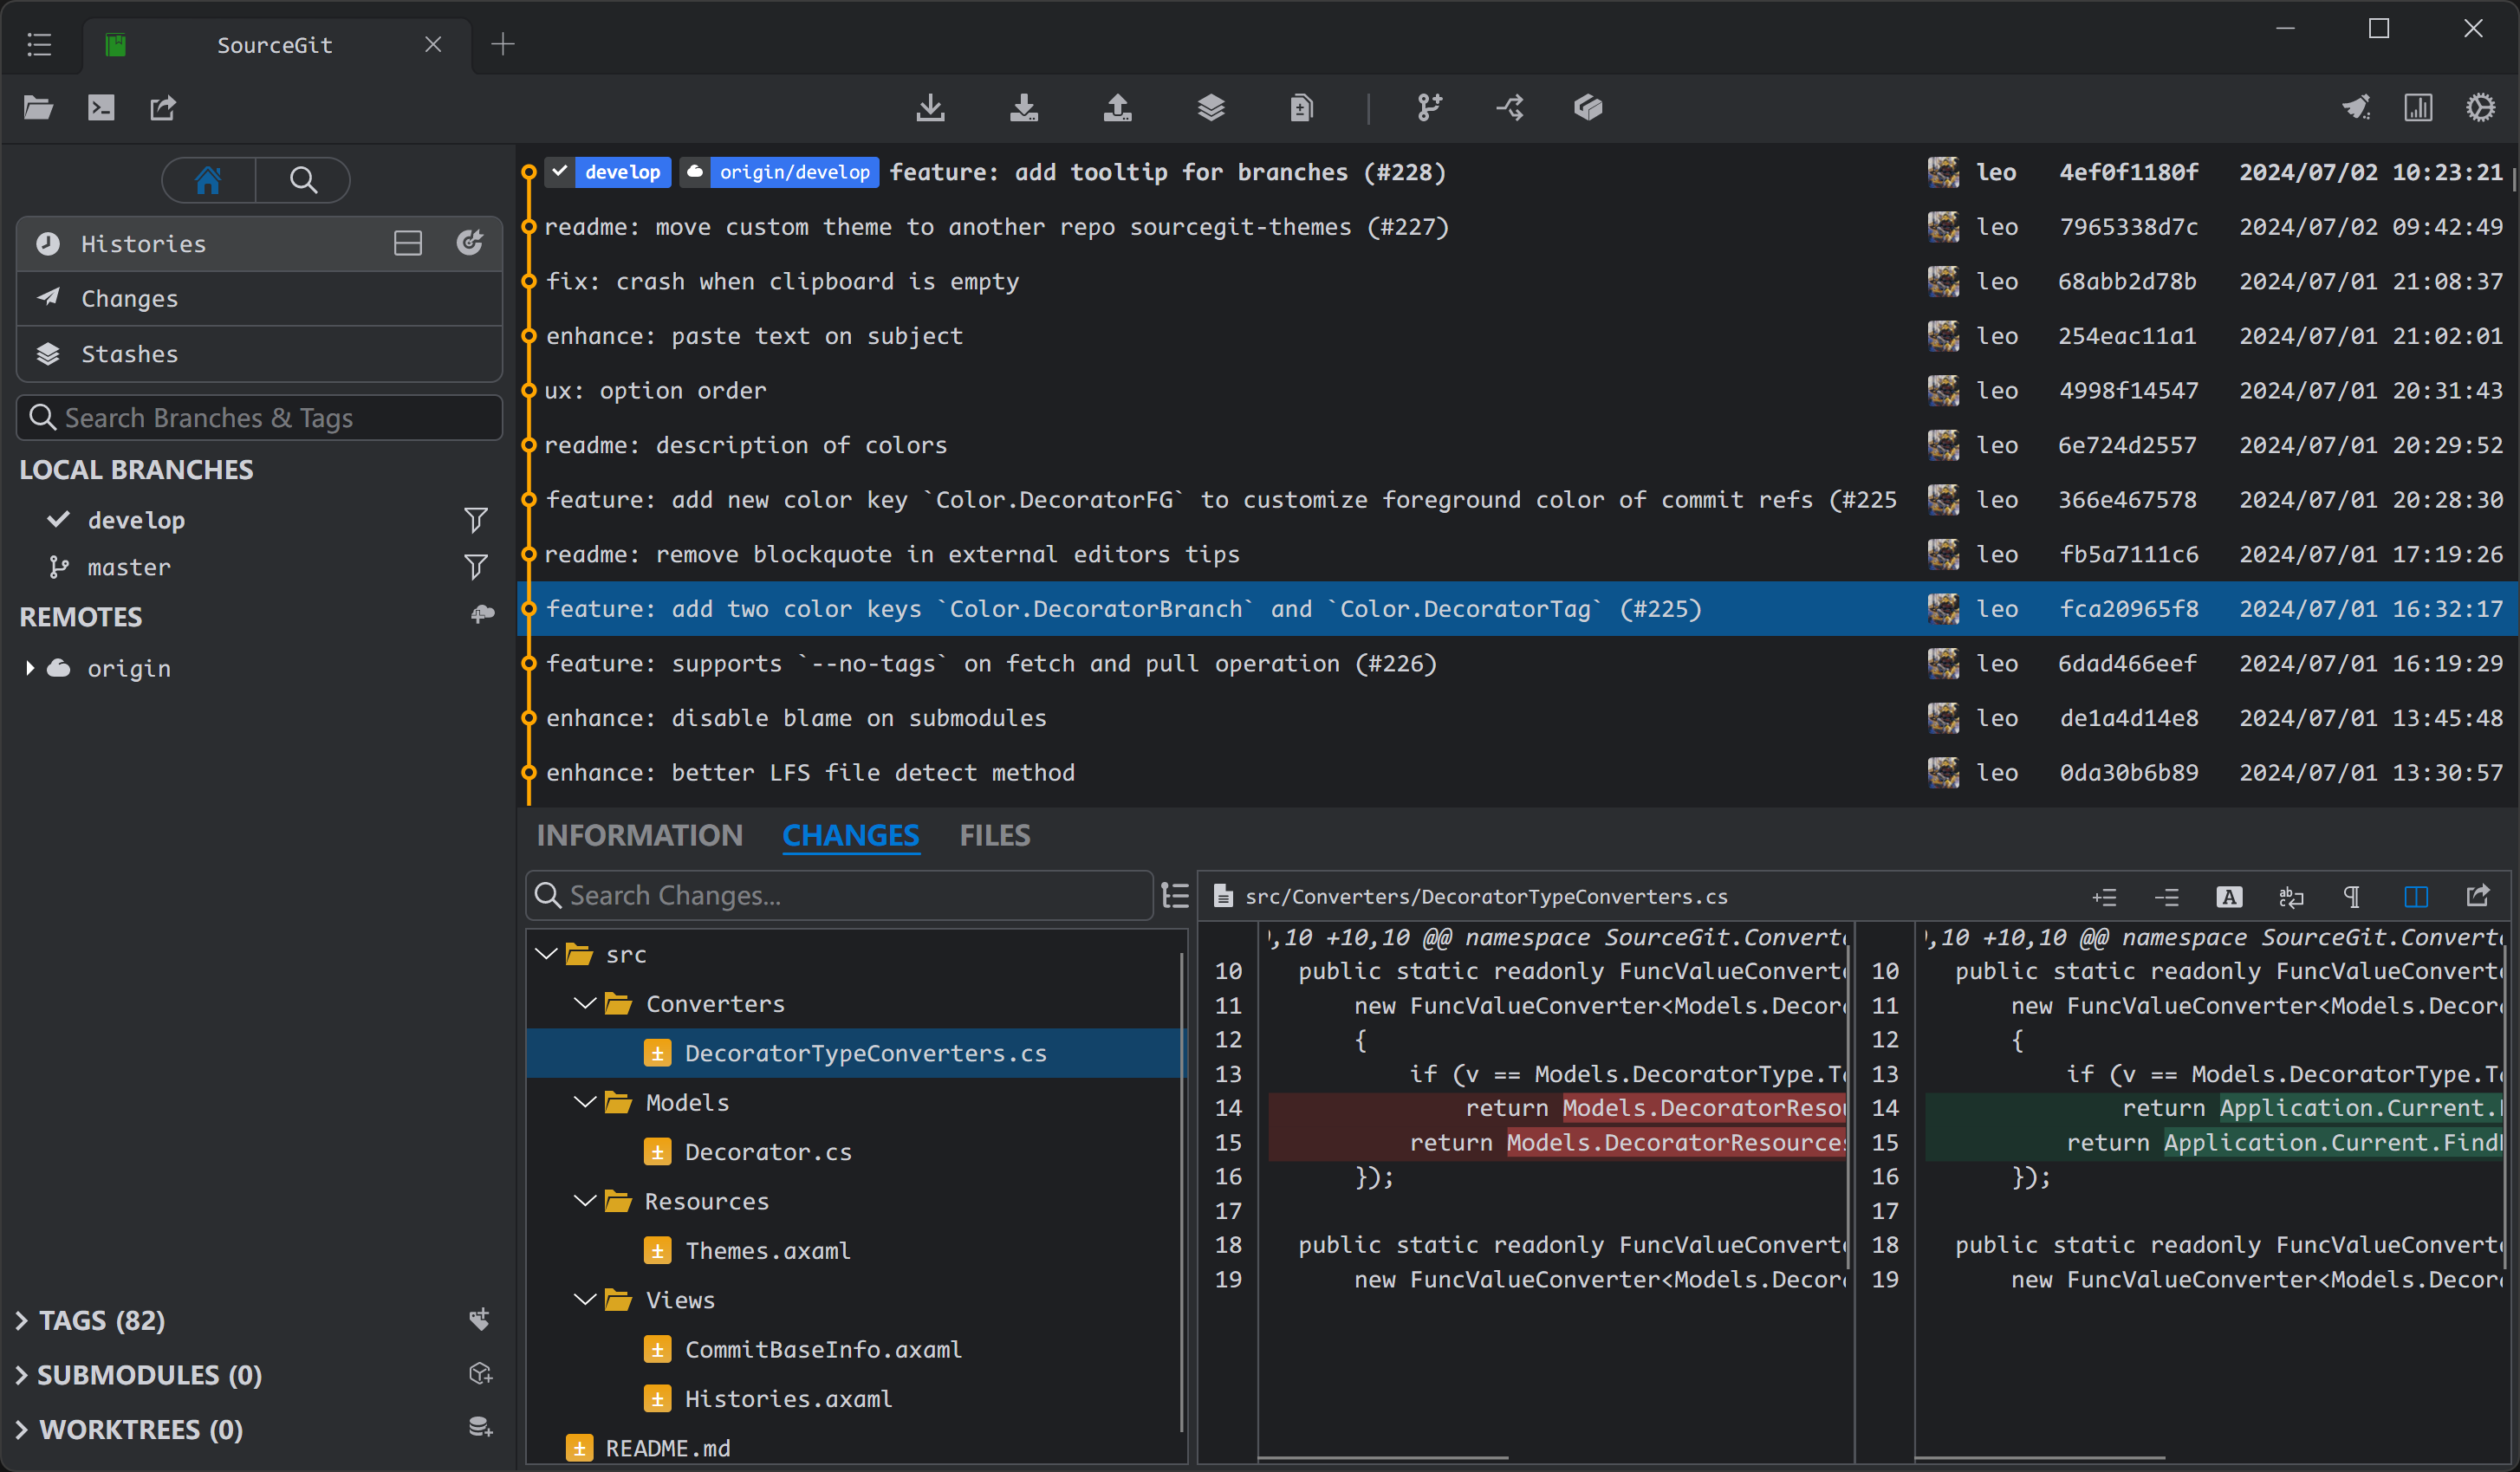Switch to the INFORMATION tab

pos(640,835)
